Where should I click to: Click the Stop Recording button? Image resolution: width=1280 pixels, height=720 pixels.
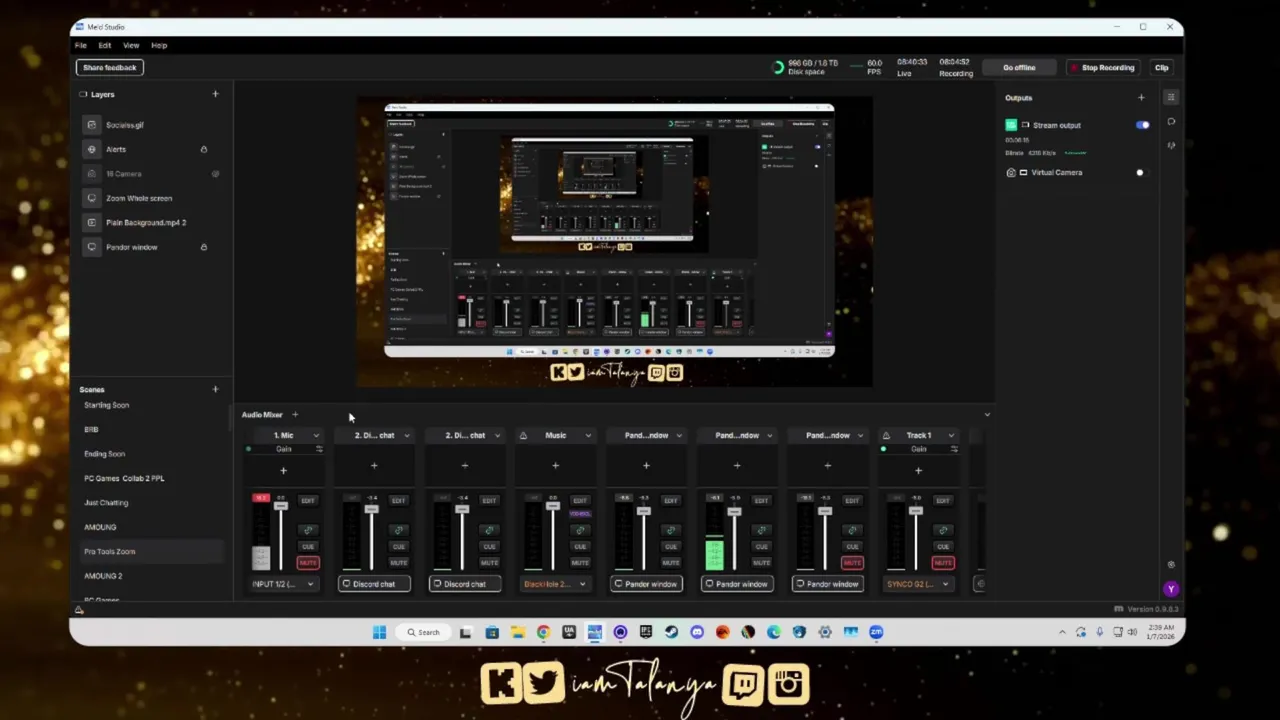pyautogui.click(x=1101, y=67)
